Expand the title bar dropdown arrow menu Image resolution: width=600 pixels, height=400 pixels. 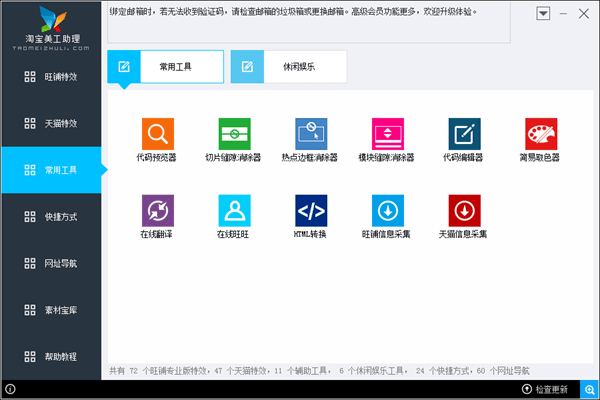543,14
